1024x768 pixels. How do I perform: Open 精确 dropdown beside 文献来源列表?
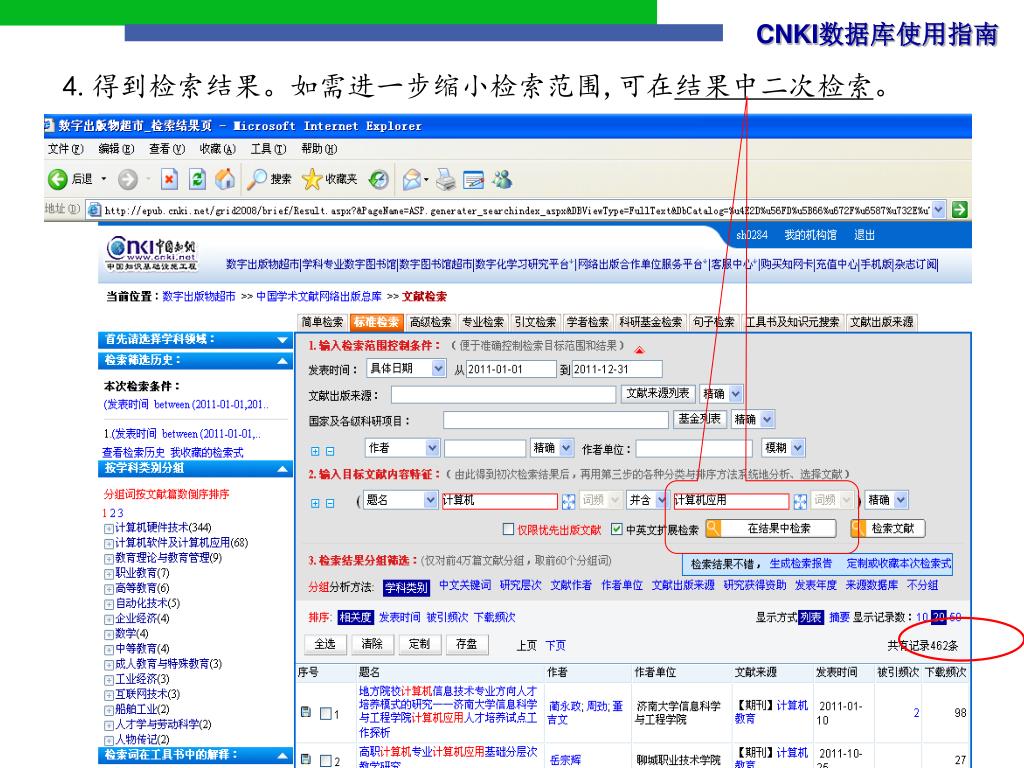coord(735,393)
